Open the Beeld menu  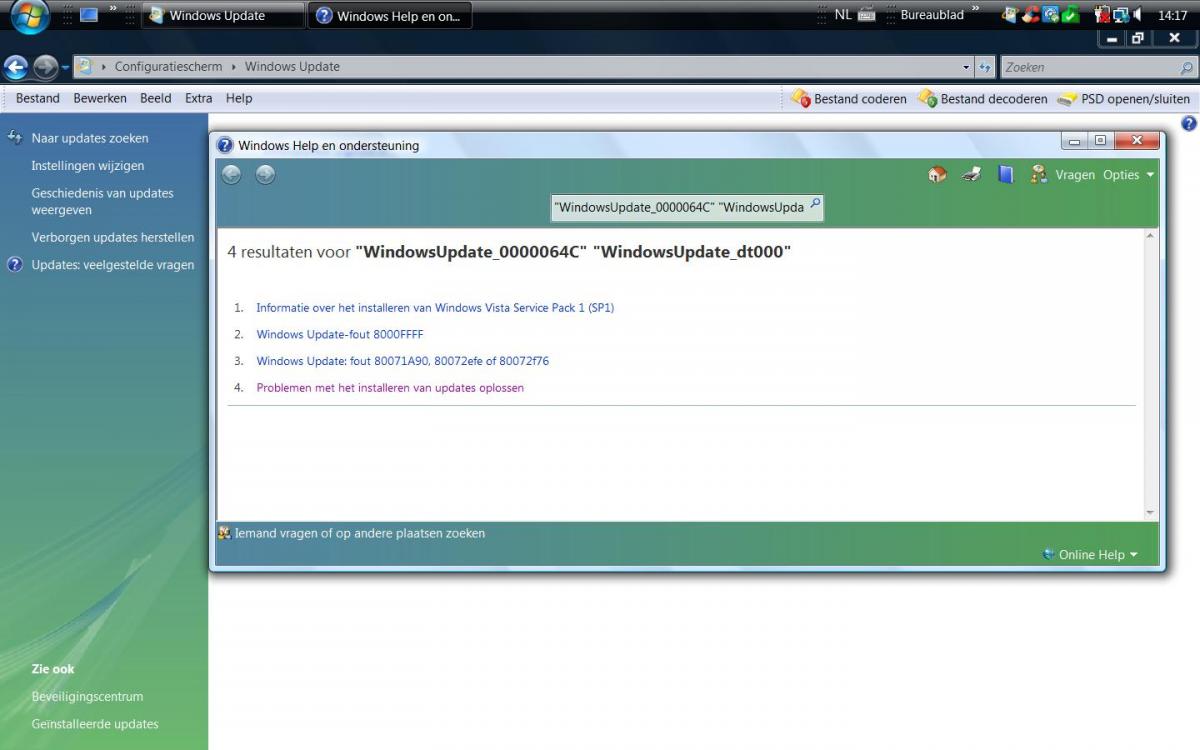pos(156,98)
